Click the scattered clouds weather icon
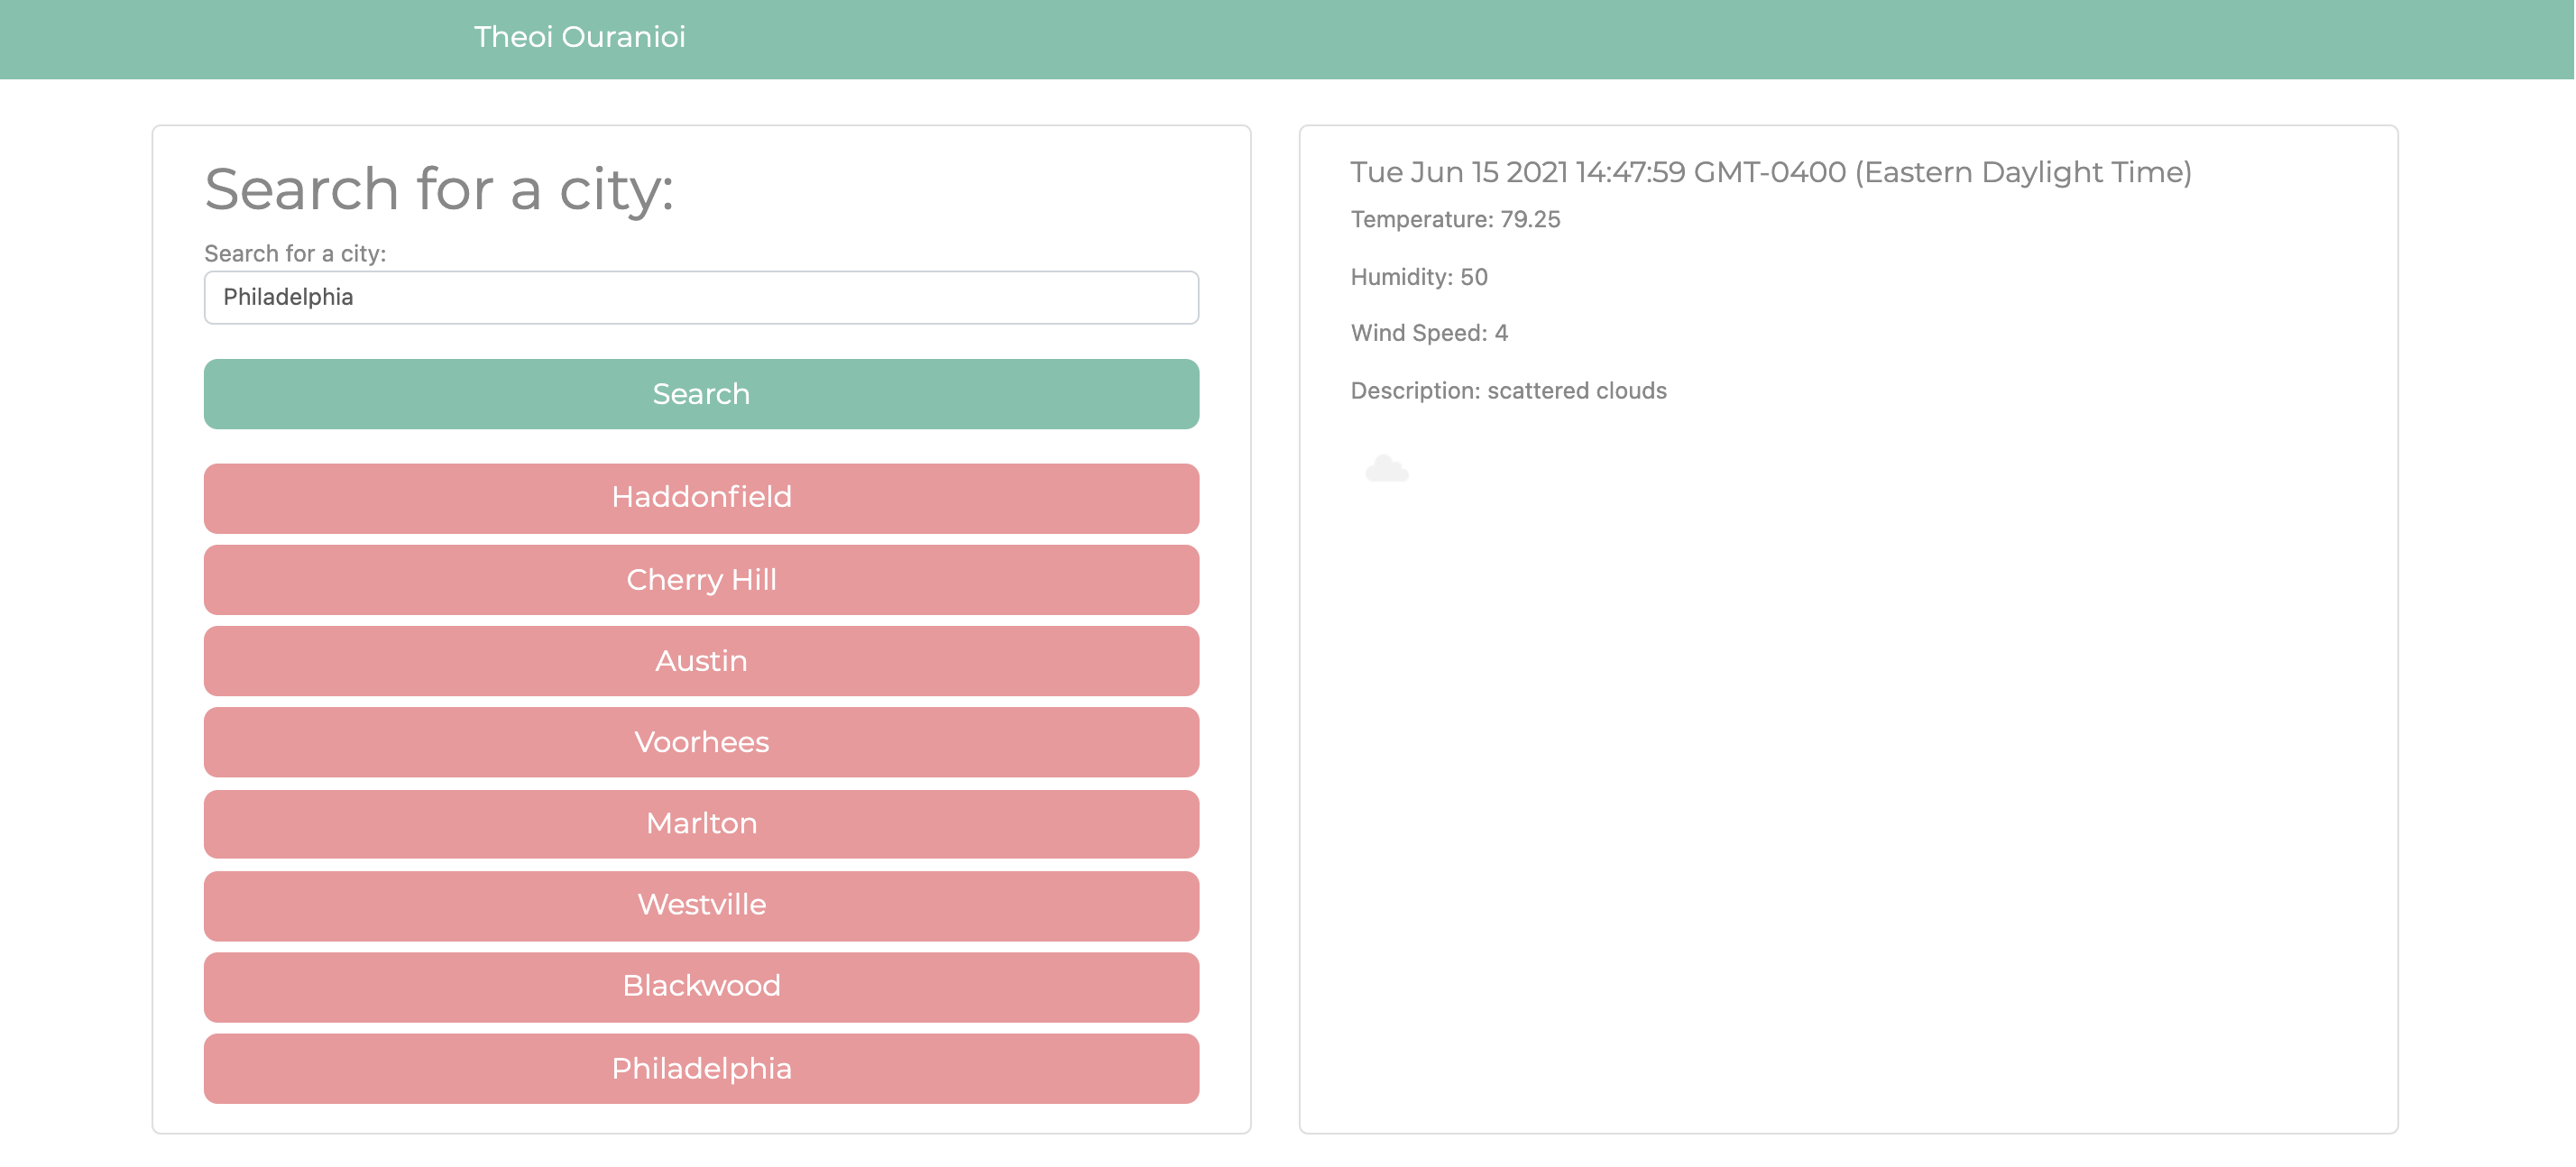This screenshot has height=1167, width=2576. pyautogui.click(x=1386, y=470)
